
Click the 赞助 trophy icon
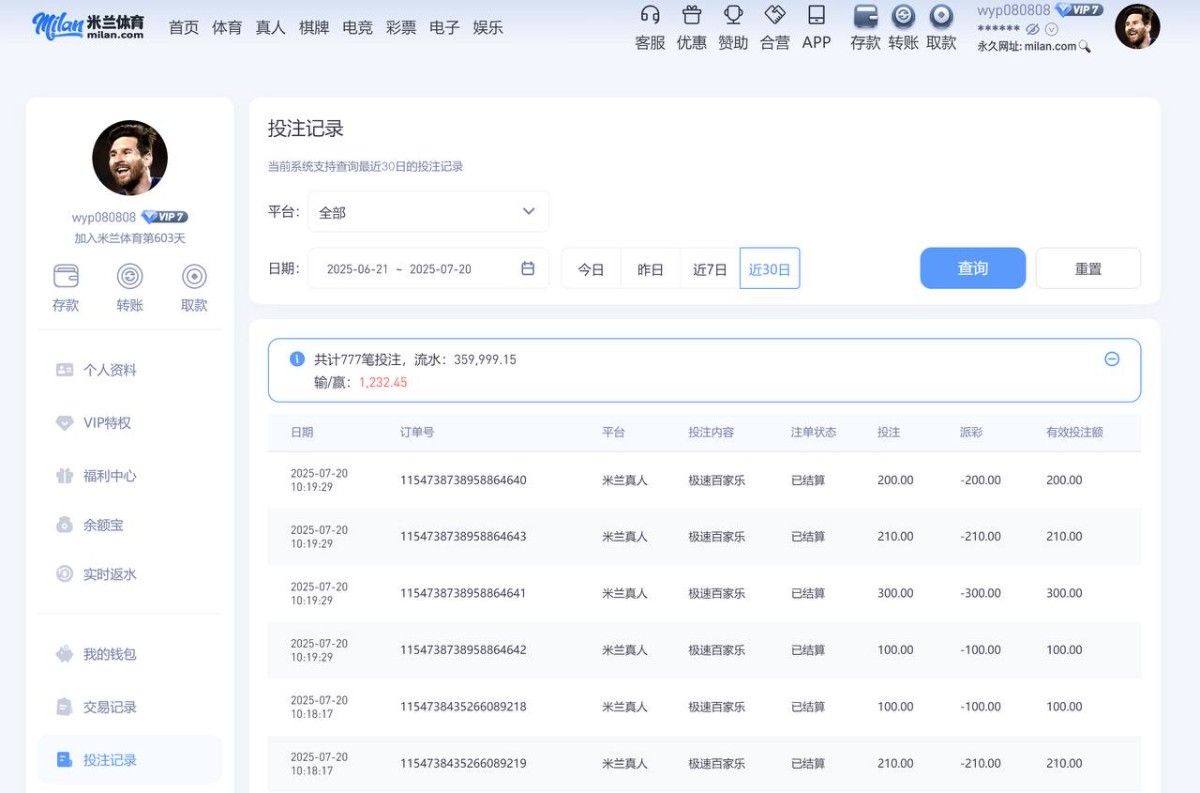pyautogui.click(x=733, y=15)
